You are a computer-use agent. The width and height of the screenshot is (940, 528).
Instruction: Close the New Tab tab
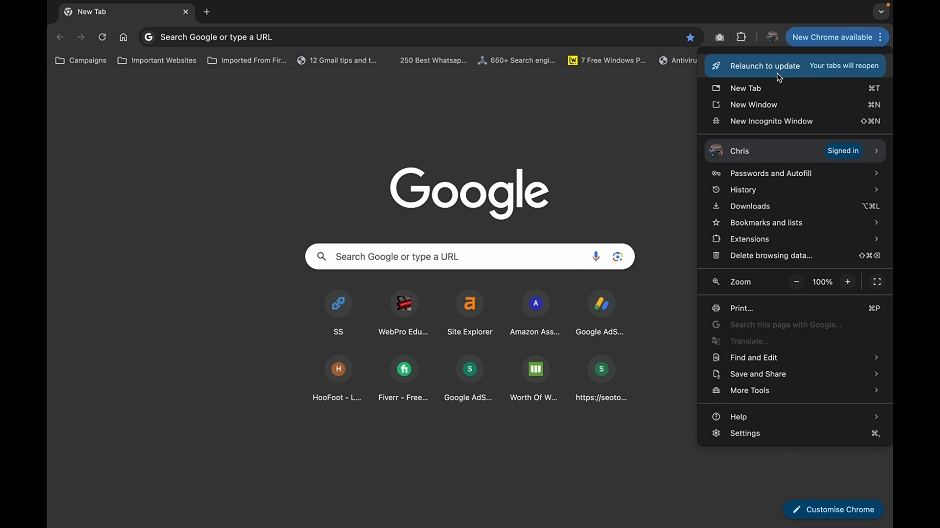pos(185,12)
